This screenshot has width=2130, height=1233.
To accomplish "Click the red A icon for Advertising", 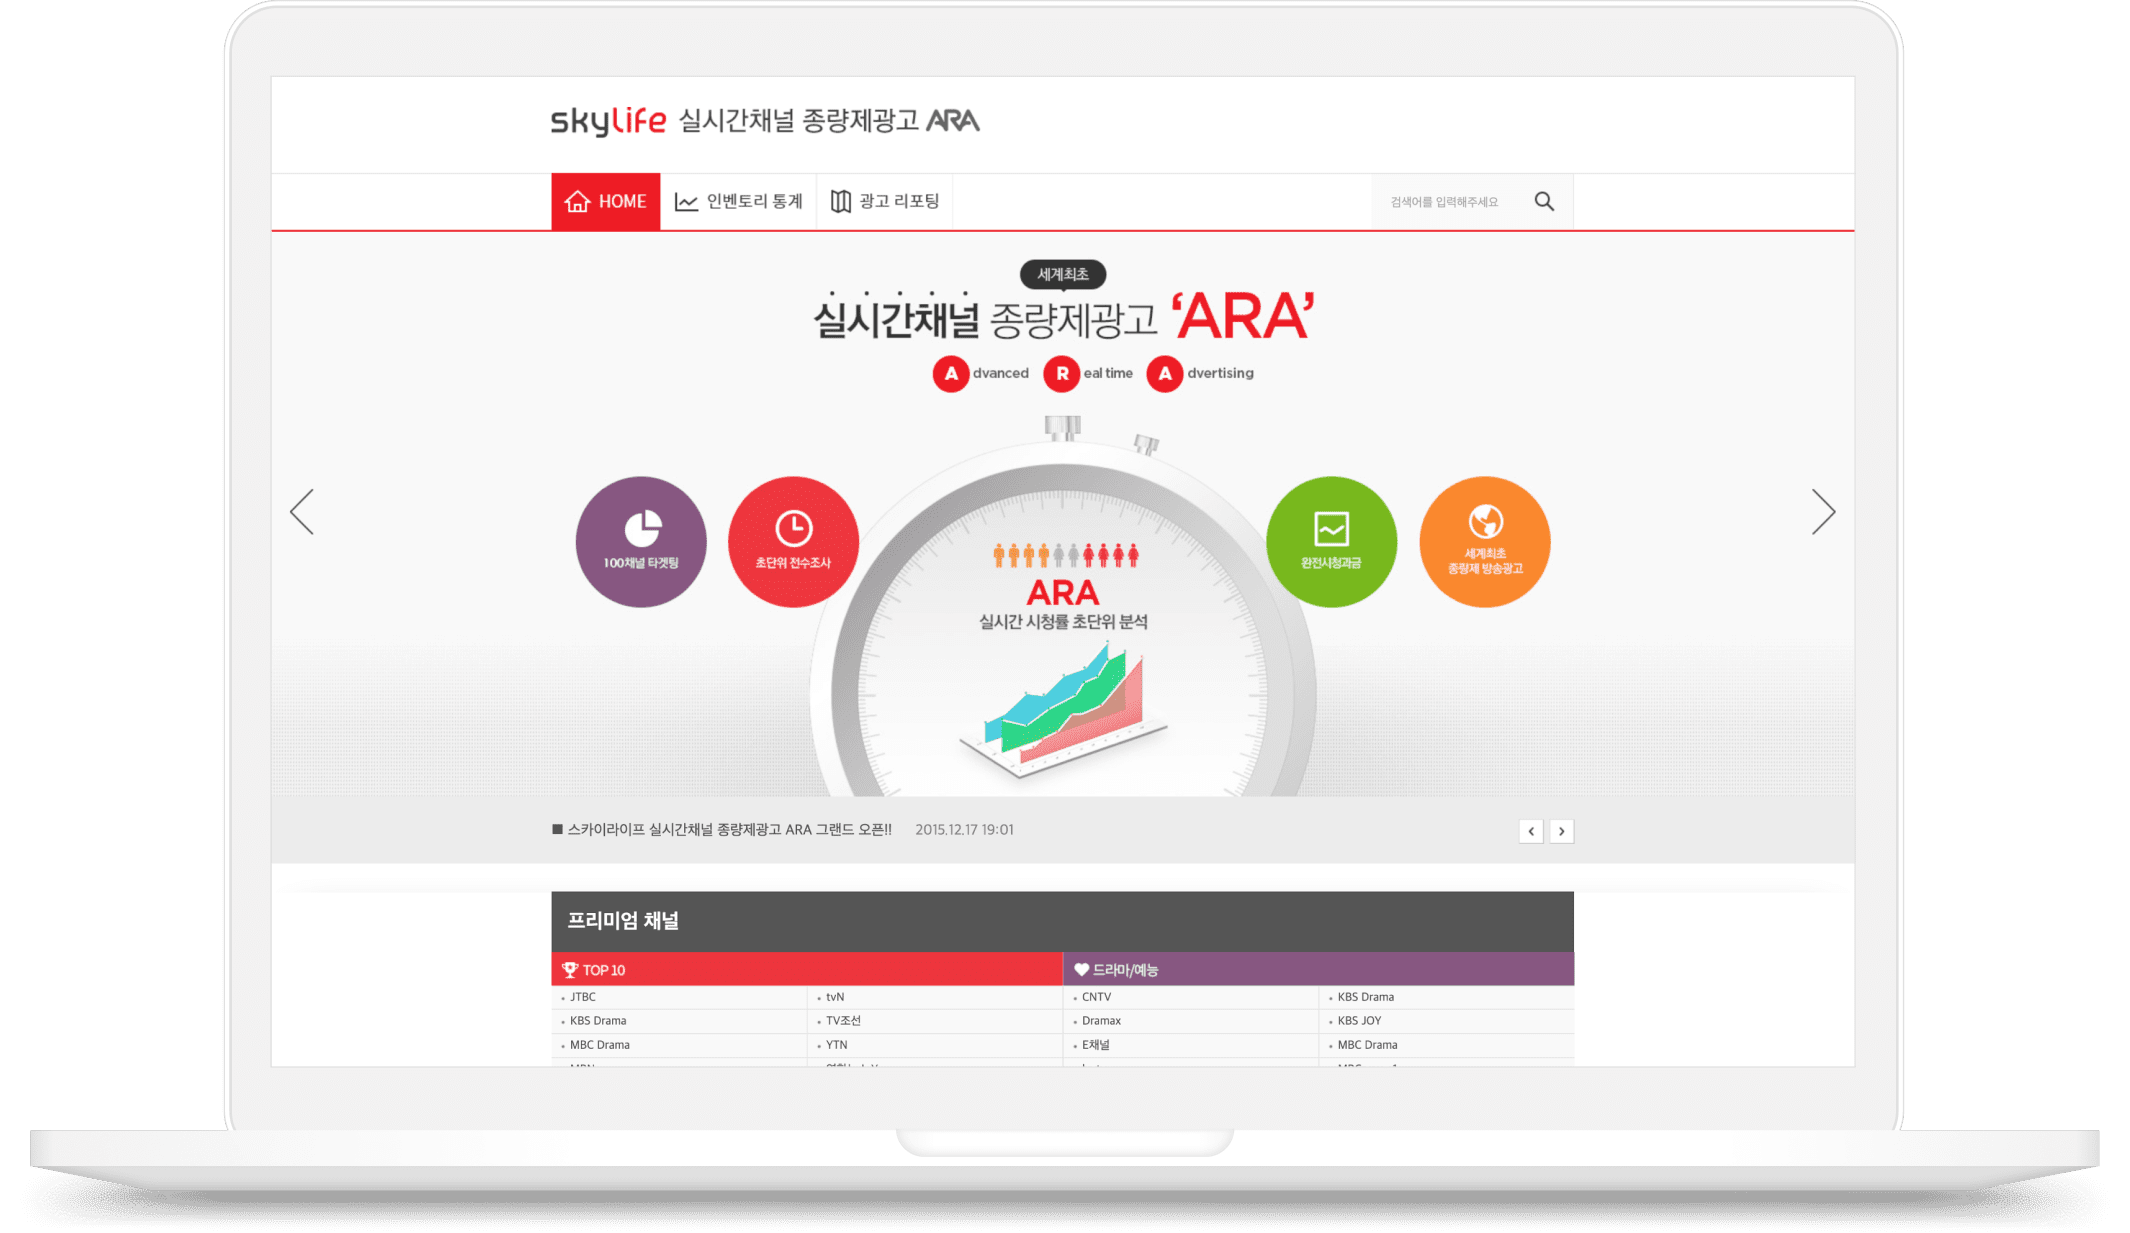I will click(1165, 374).
